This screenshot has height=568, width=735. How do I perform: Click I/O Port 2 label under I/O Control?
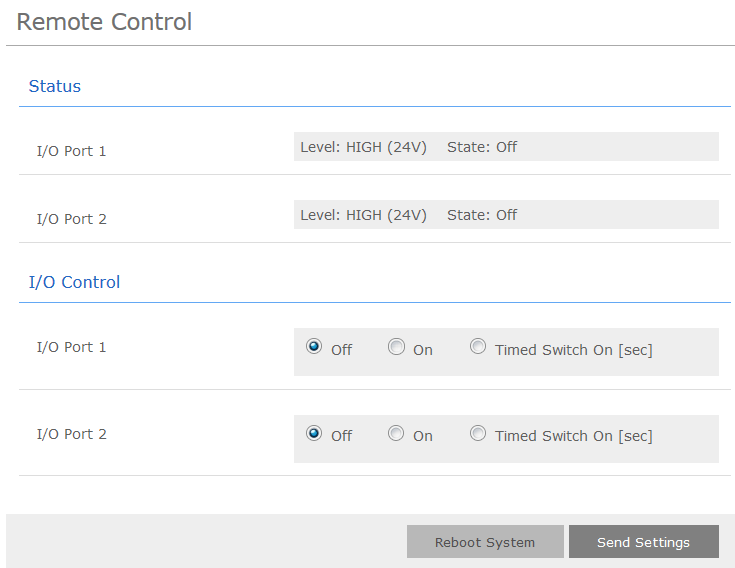(71, 434)
